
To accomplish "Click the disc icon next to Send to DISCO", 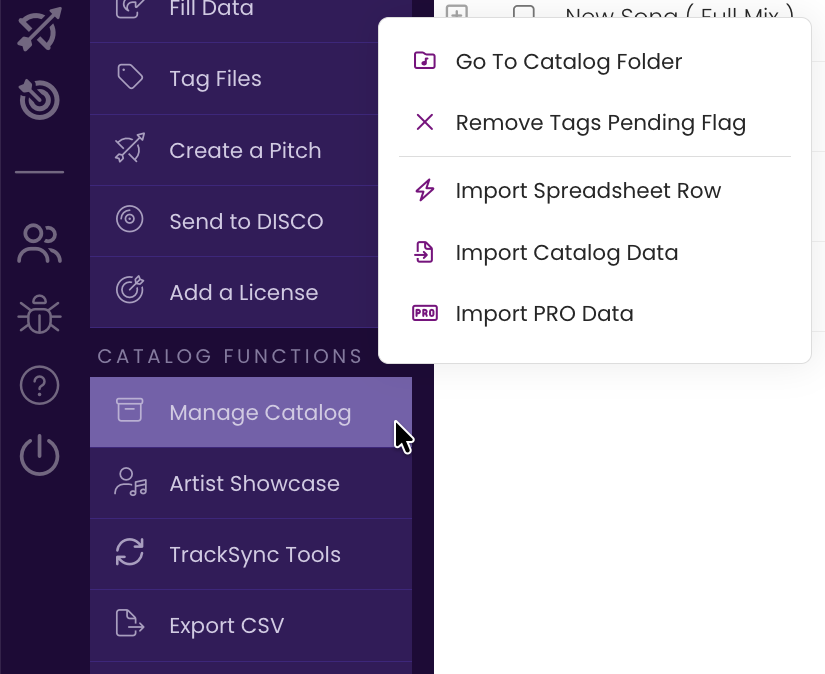I will point(129,219).
